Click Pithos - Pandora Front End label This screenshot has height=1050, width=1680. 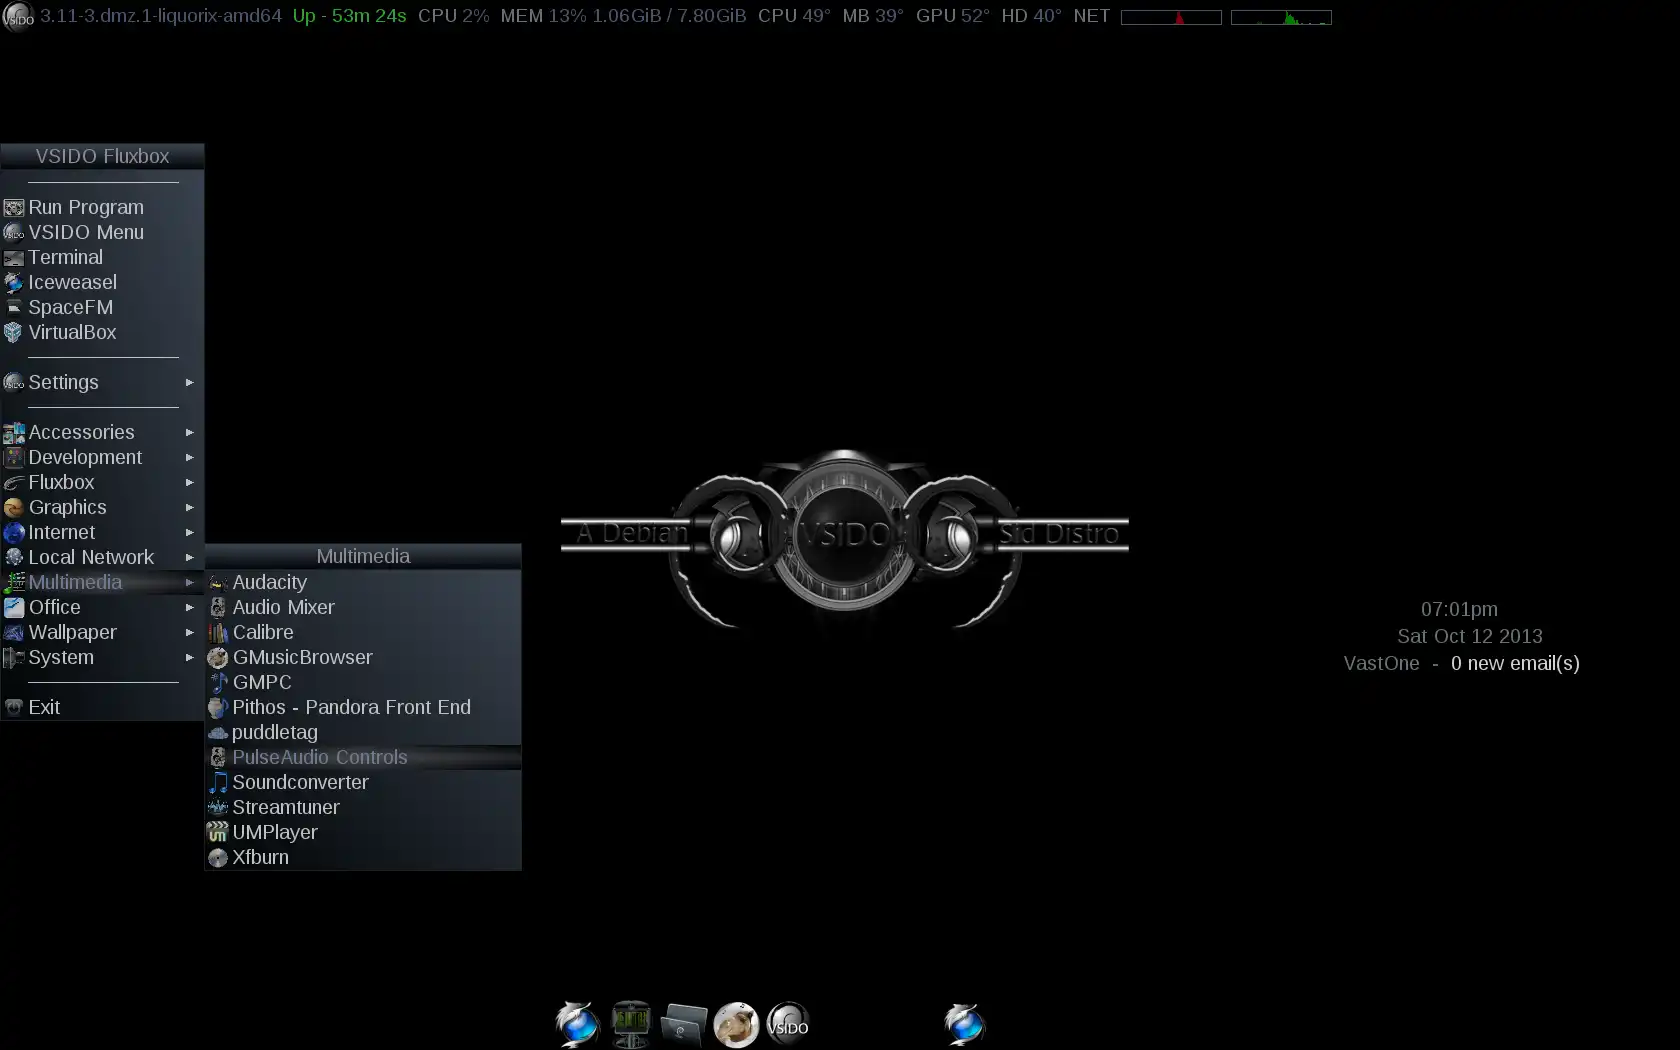coord(351,707)
